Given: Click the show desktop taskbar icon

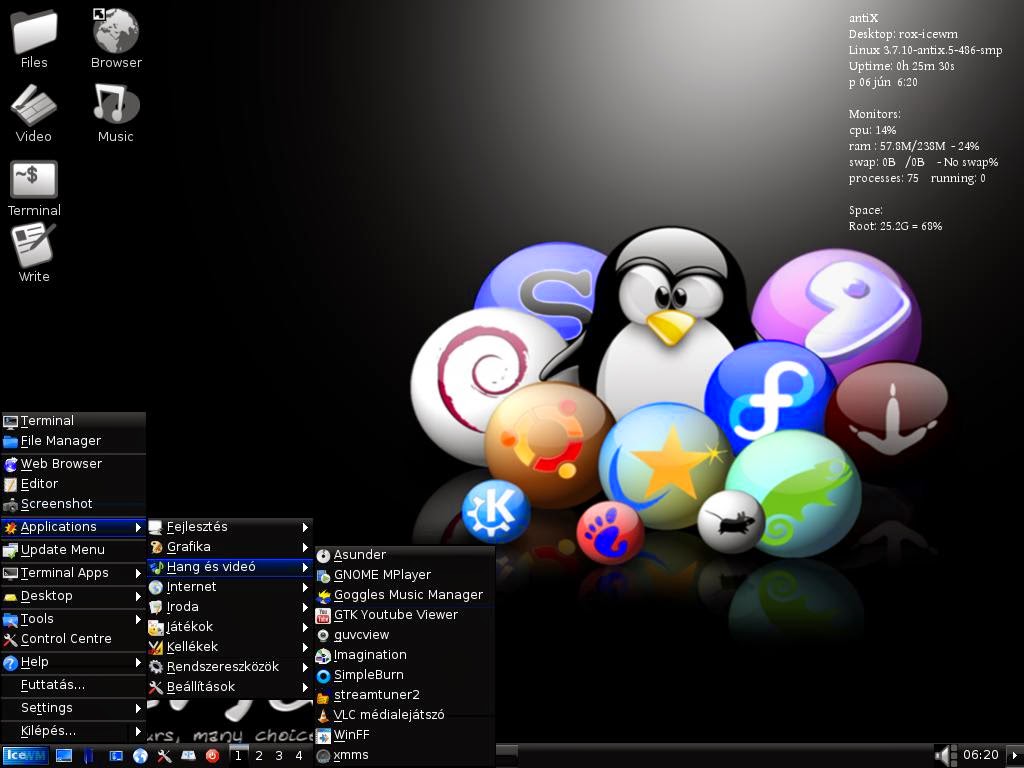Looking at the screenshot, I should (64, 756).
